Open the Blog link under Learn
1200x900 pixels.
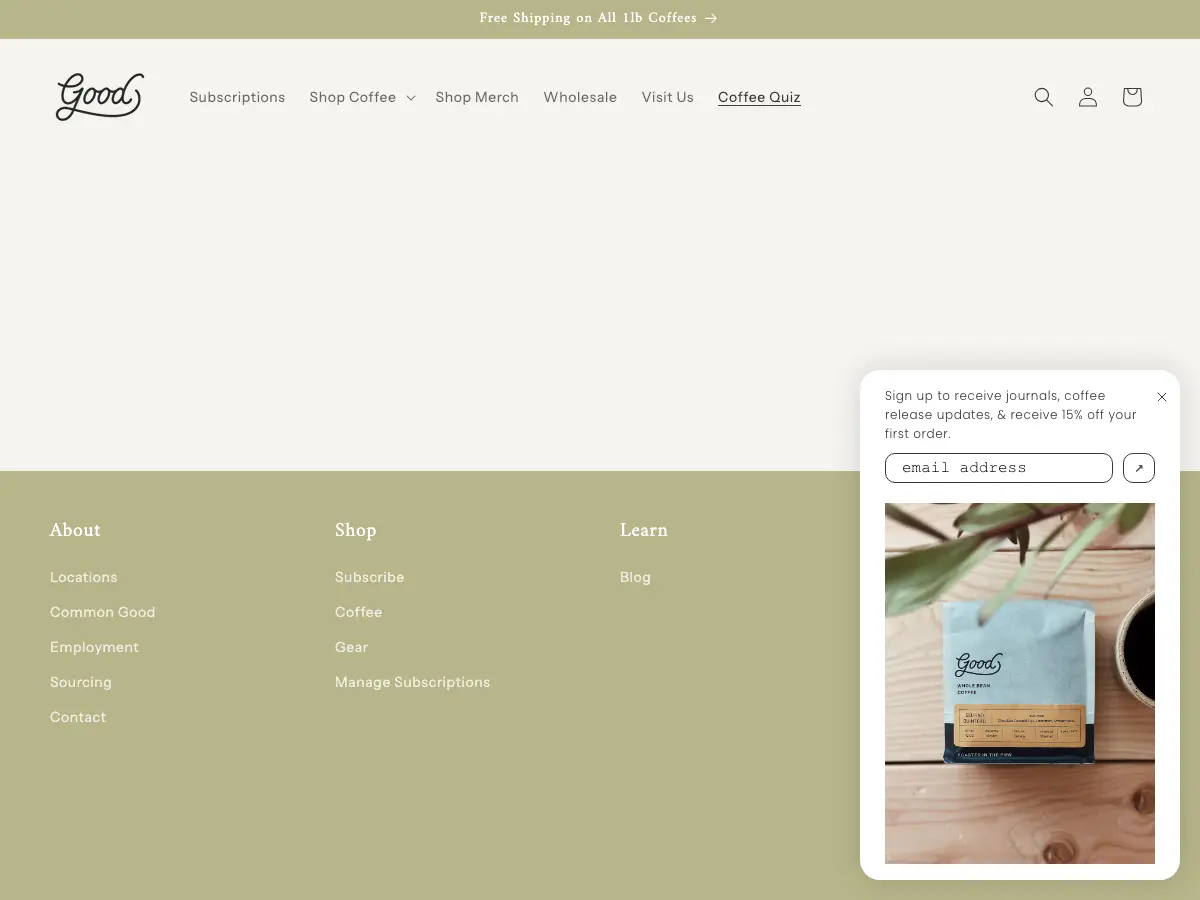[x=635, y=577]
